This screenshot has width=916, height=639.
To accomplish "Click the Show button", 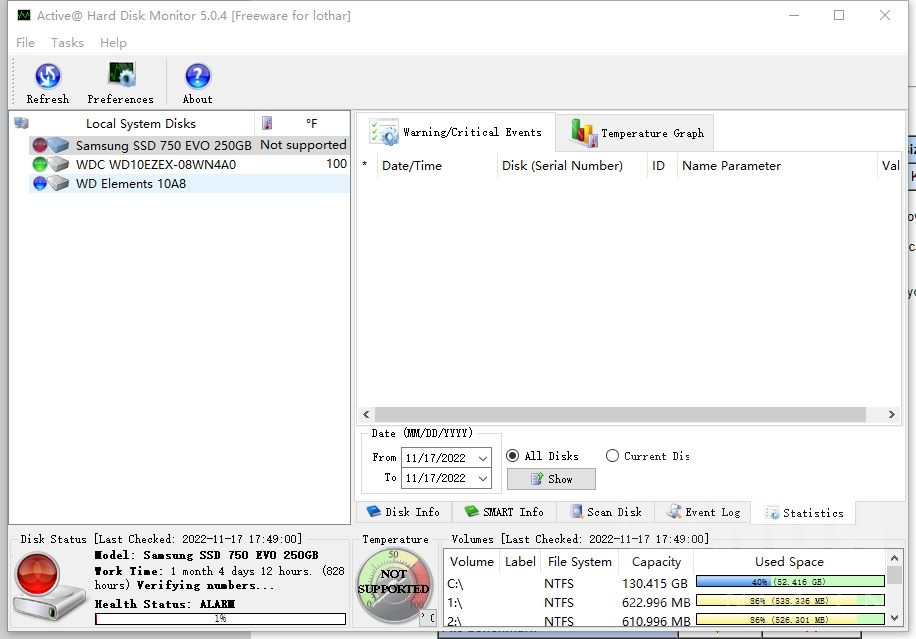I will [551, 479].
